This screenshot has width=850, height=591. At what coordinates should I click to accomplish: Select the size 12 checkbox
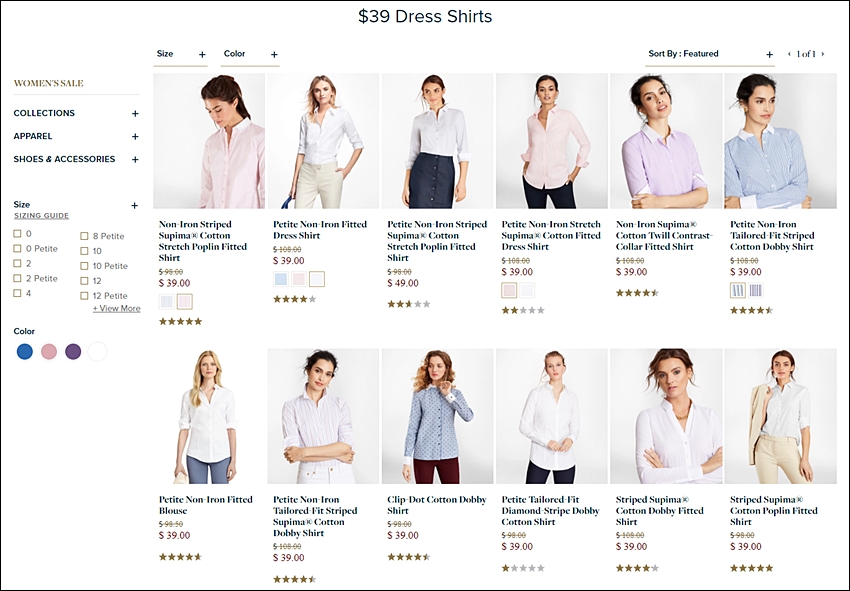click(x=84, y=281)
